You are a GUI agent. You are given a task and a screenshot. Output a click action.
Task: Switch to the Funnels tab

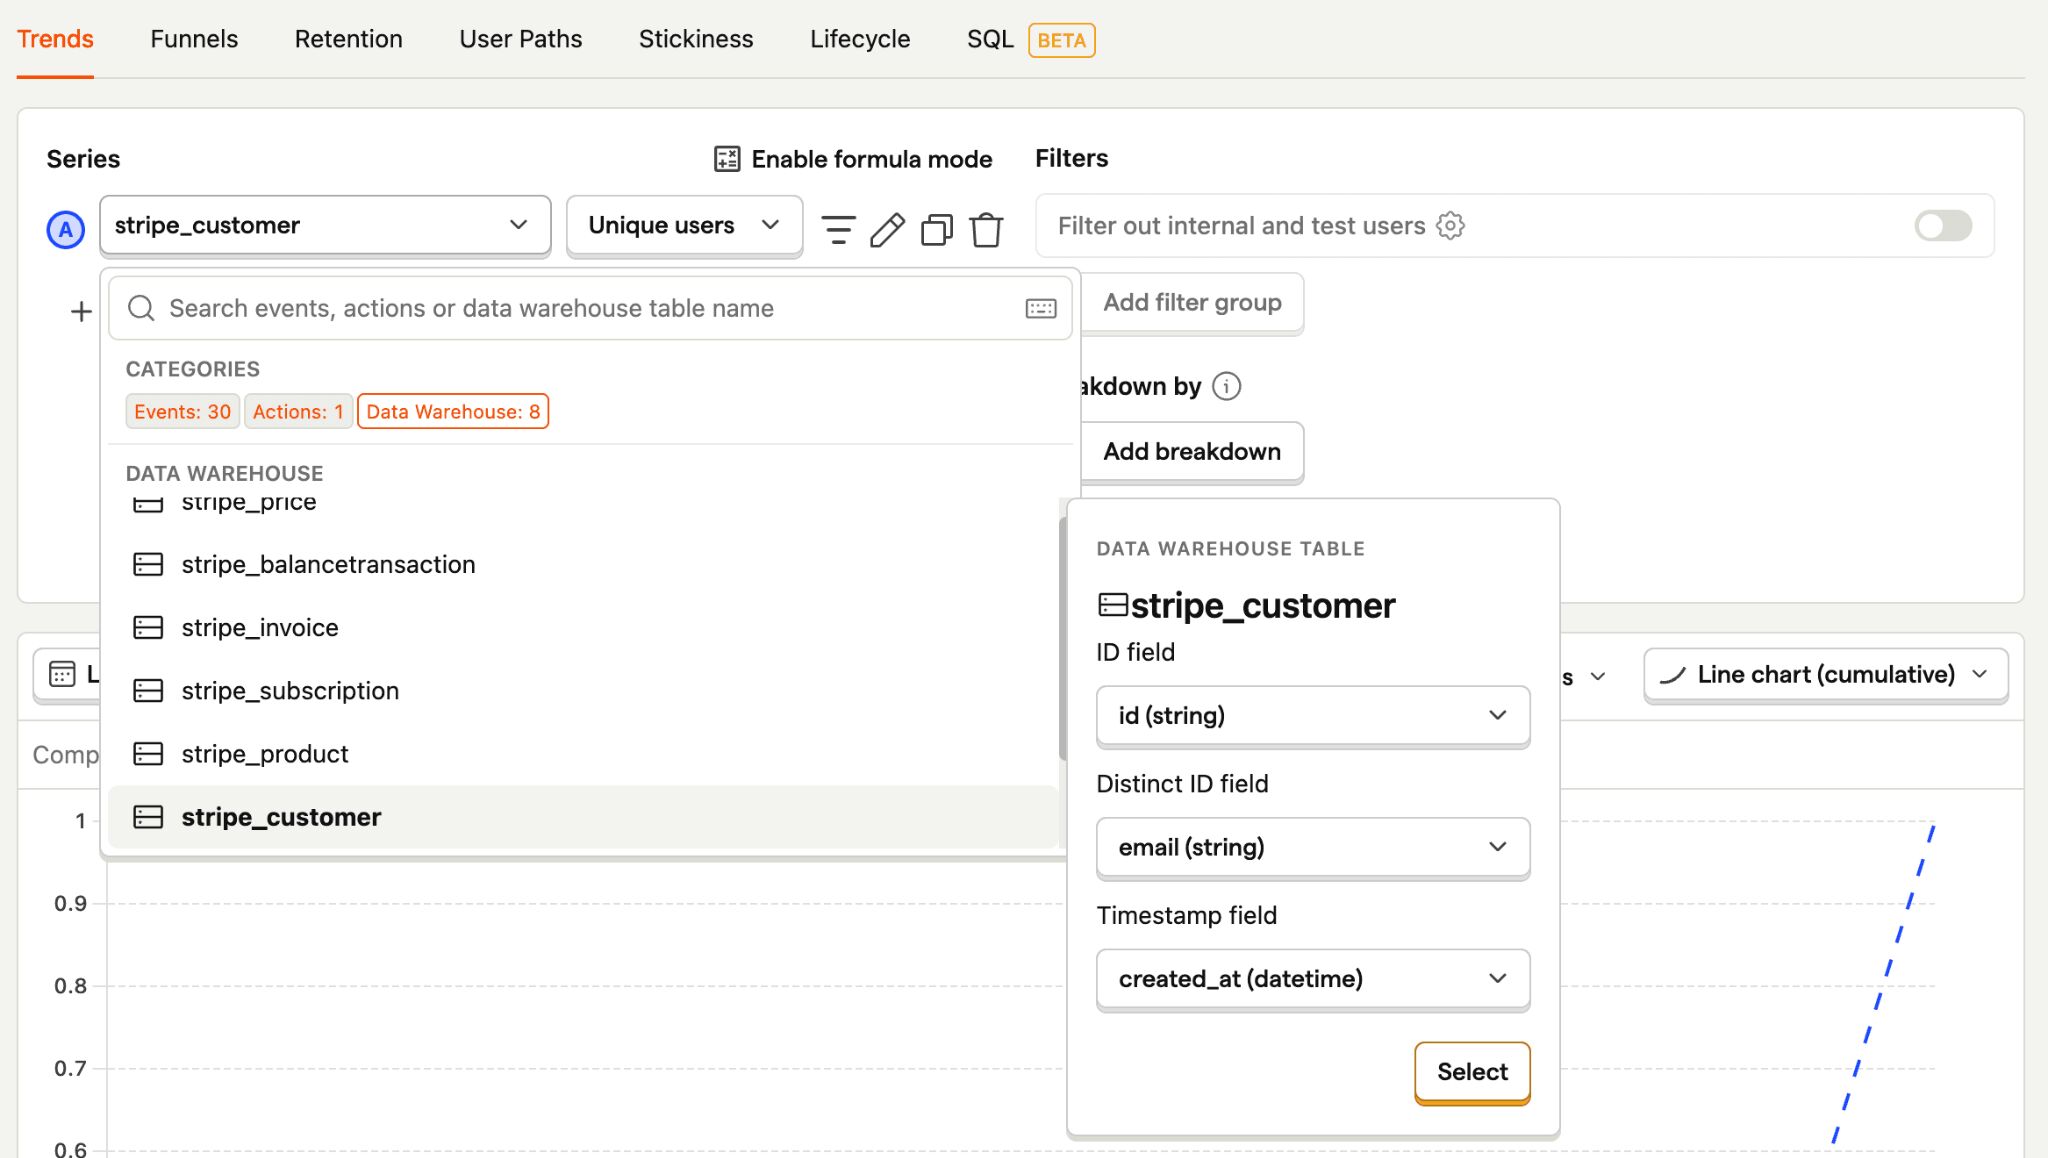(194, 38)
